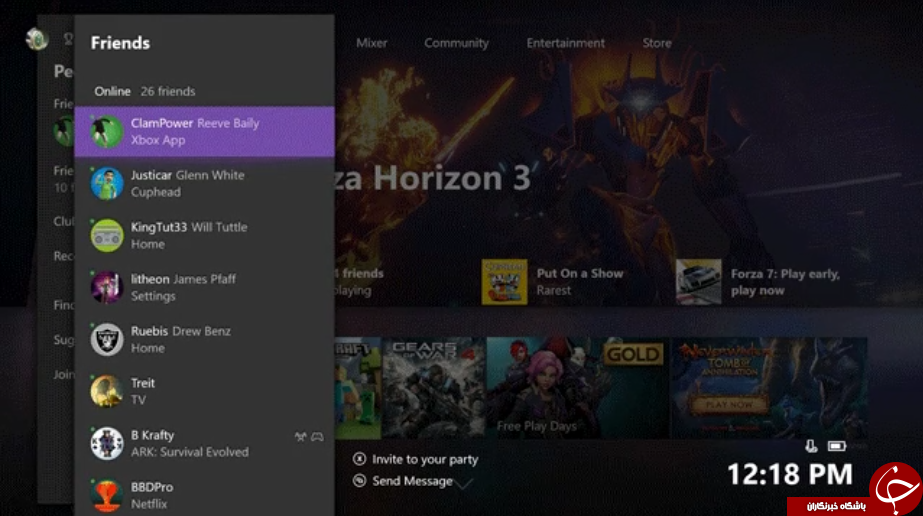
Task: Click Justicar's green avatar icon
Action: pyautogui.click(x=107, y=184)
